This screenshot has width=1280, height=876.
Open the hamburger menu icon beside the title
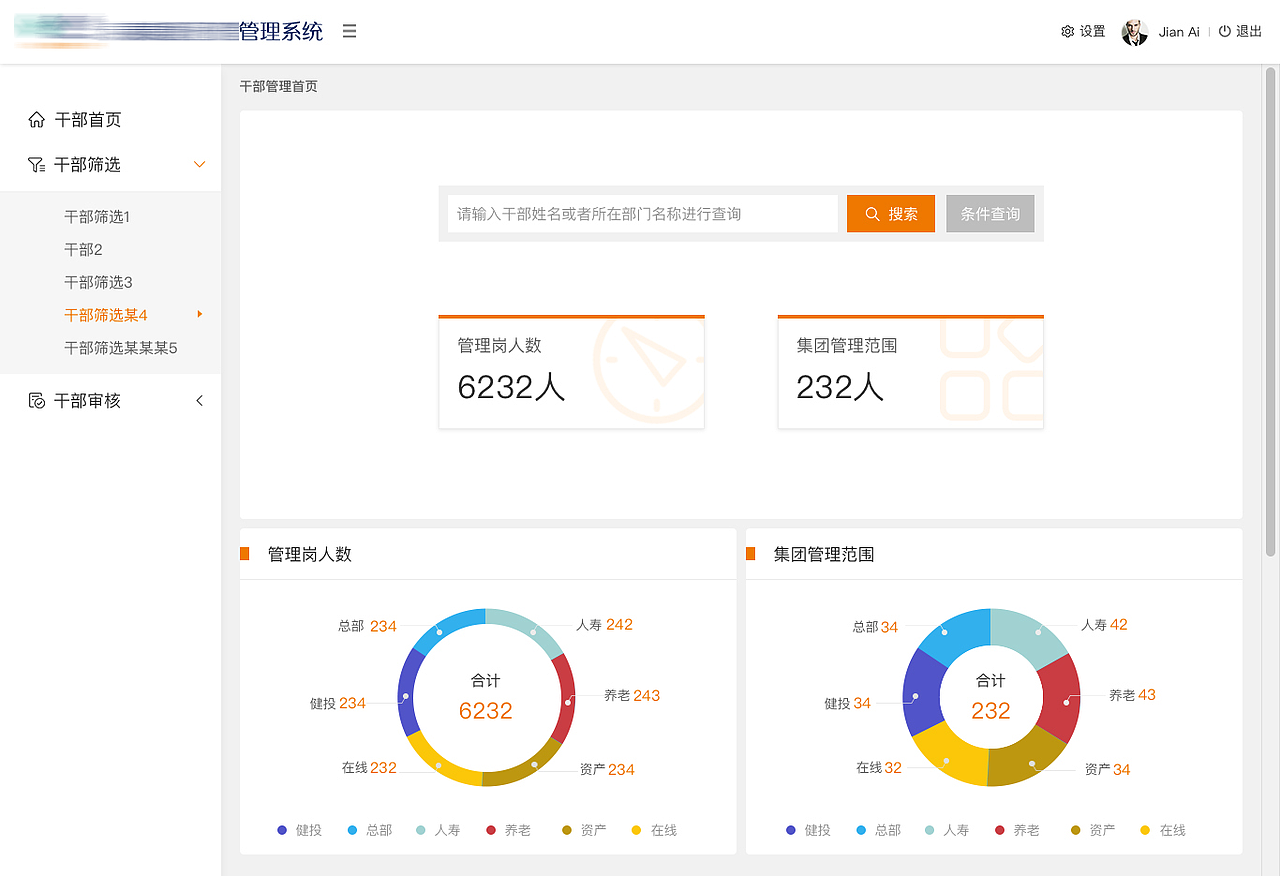[x=348, y=31]
